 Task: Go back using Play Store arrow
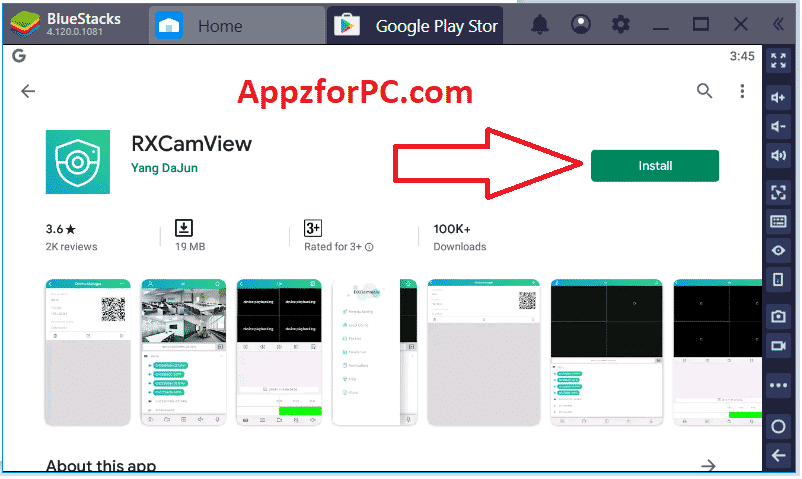coord(28,92)
